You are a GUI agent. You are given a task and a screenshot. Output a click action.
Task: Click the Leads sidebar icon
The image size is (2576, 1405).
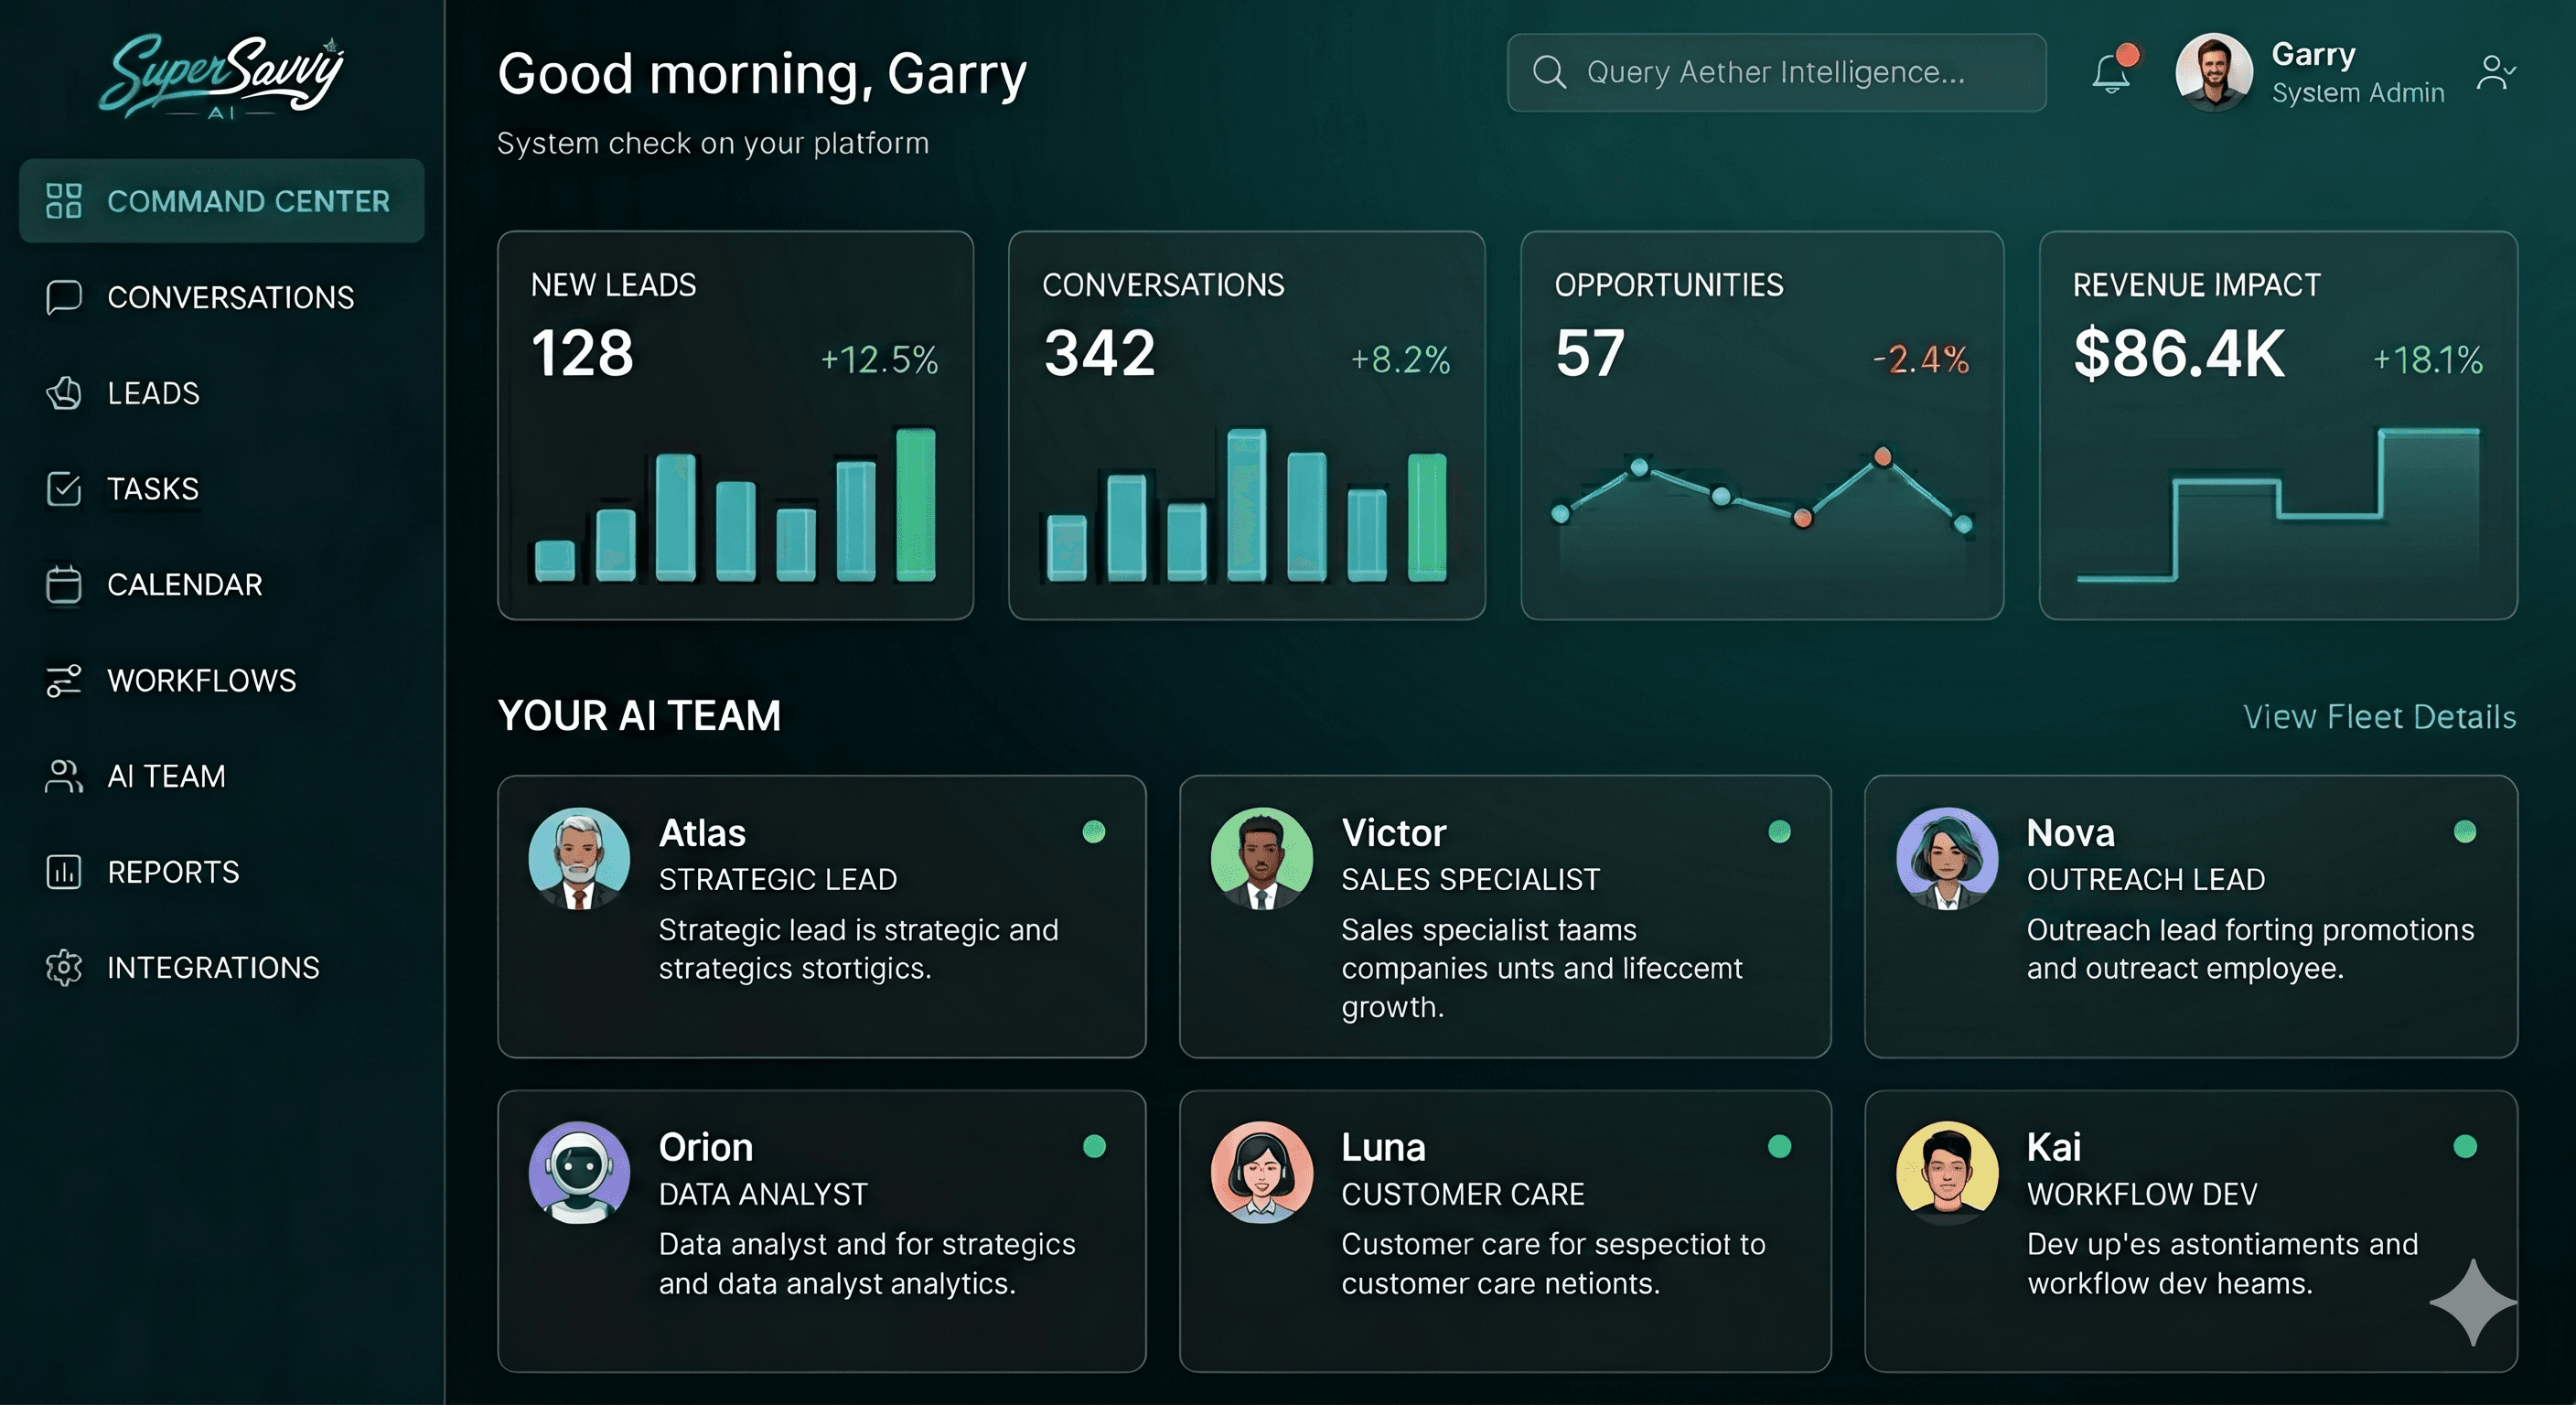click(x=63, y=393)
